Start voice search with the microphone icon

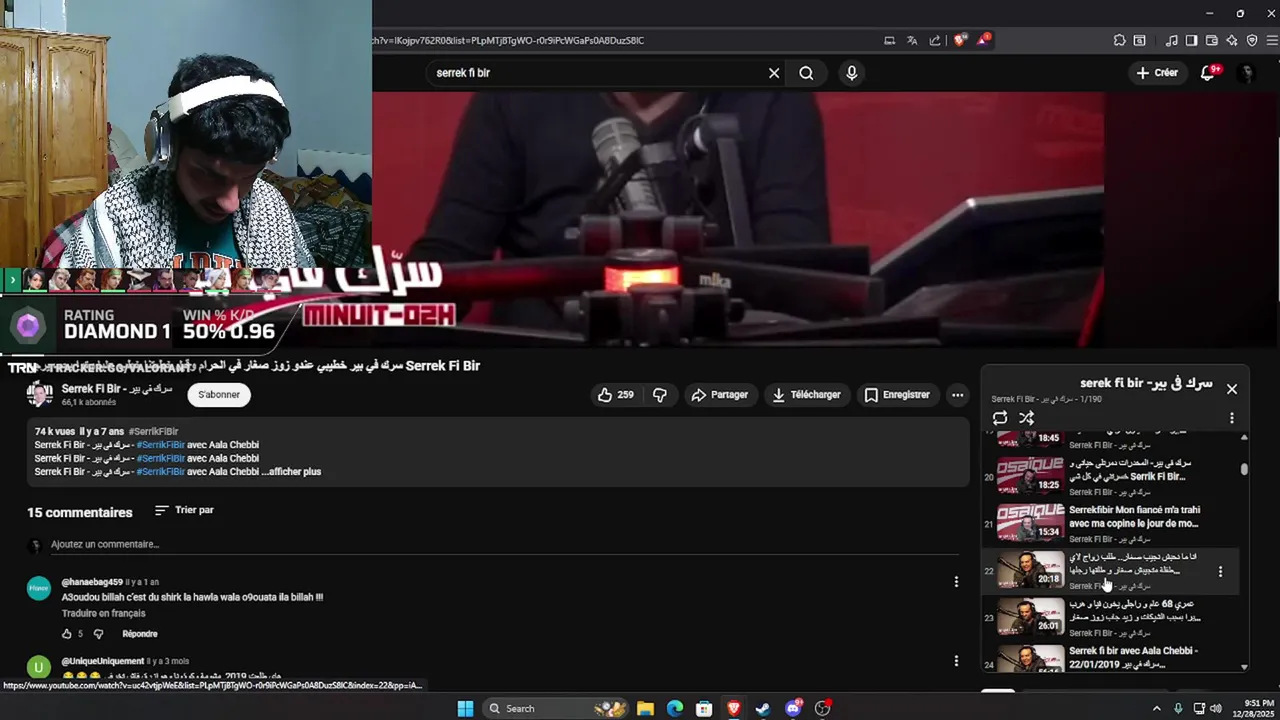point(852,73)
